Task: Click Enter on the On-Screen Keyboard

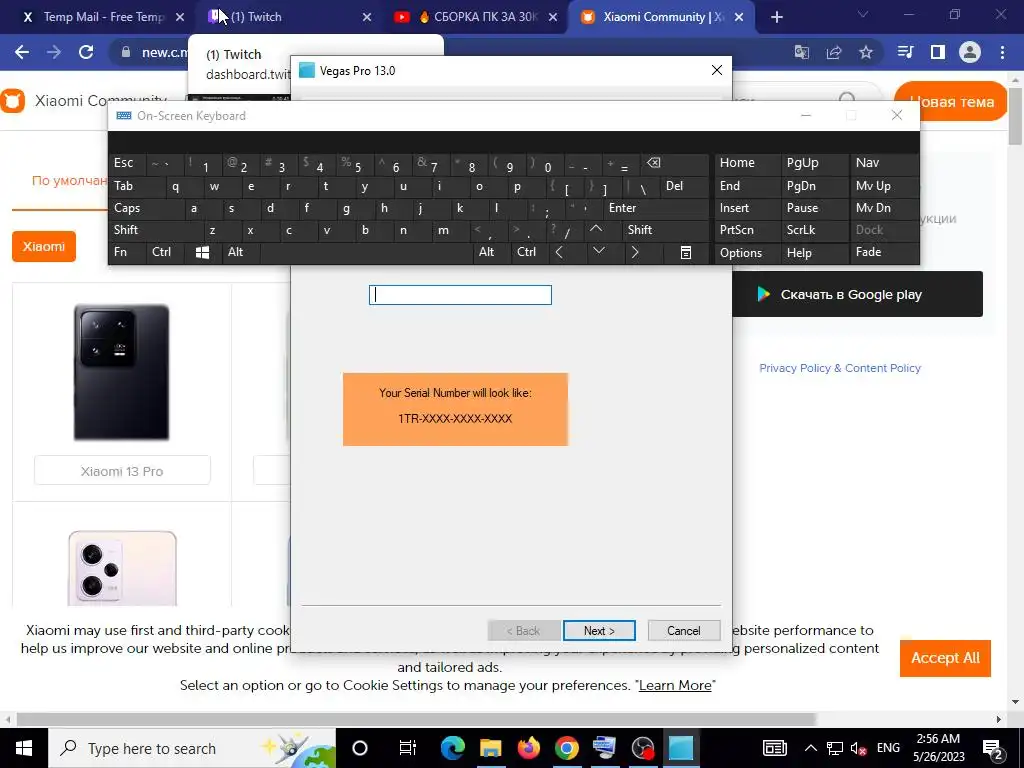Action: (x=656, y=208)
